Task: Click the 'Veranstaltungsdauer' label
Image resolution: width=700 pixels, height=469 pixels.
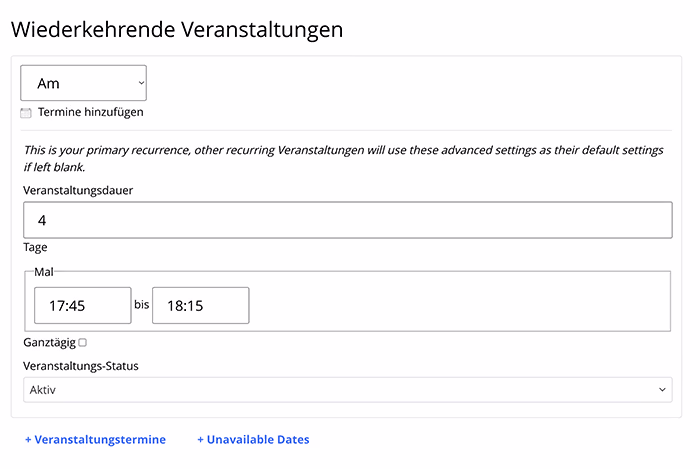Action: click(78, 191)
